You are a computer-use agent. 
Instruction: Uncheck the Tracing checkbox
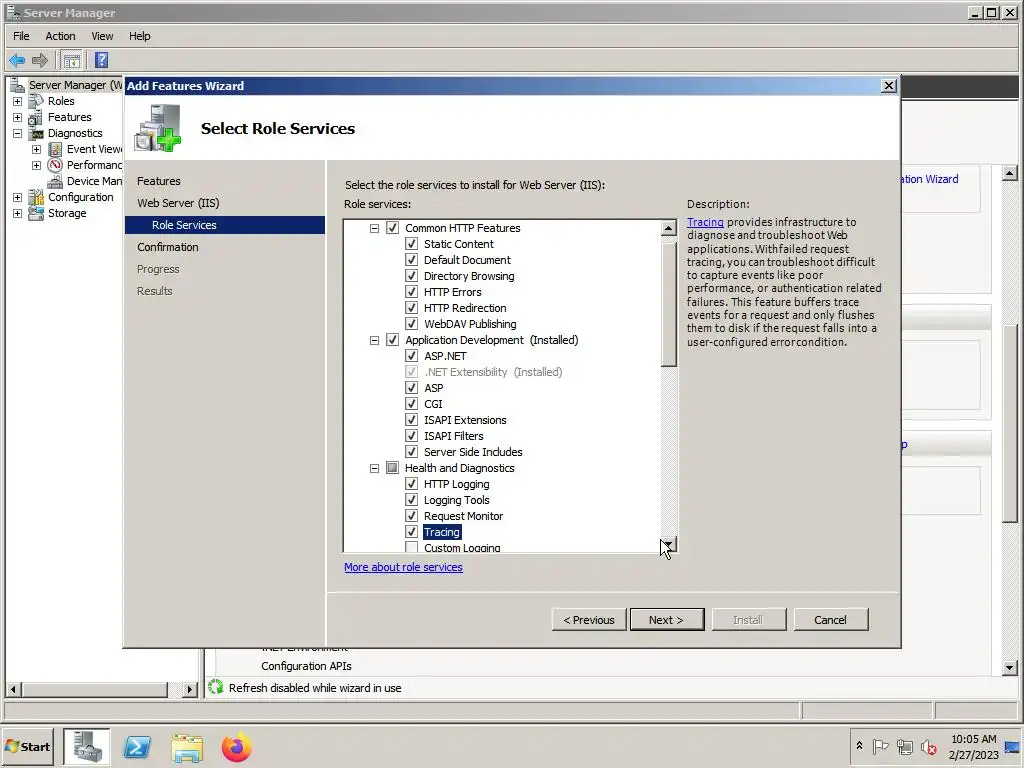click(411, 532)
